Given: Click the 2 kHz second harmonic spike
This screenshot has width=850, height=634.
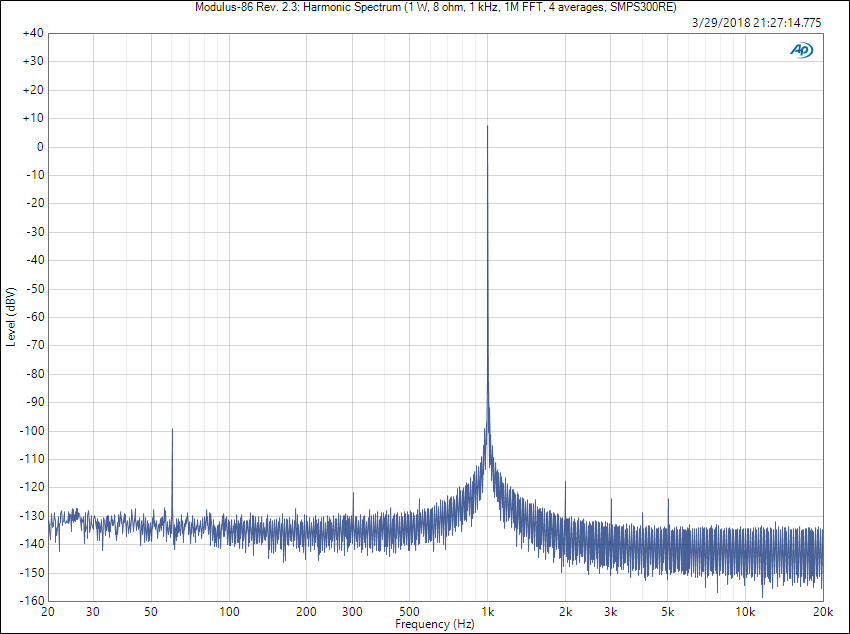Looking at the screenshot, I should (565, 482).
